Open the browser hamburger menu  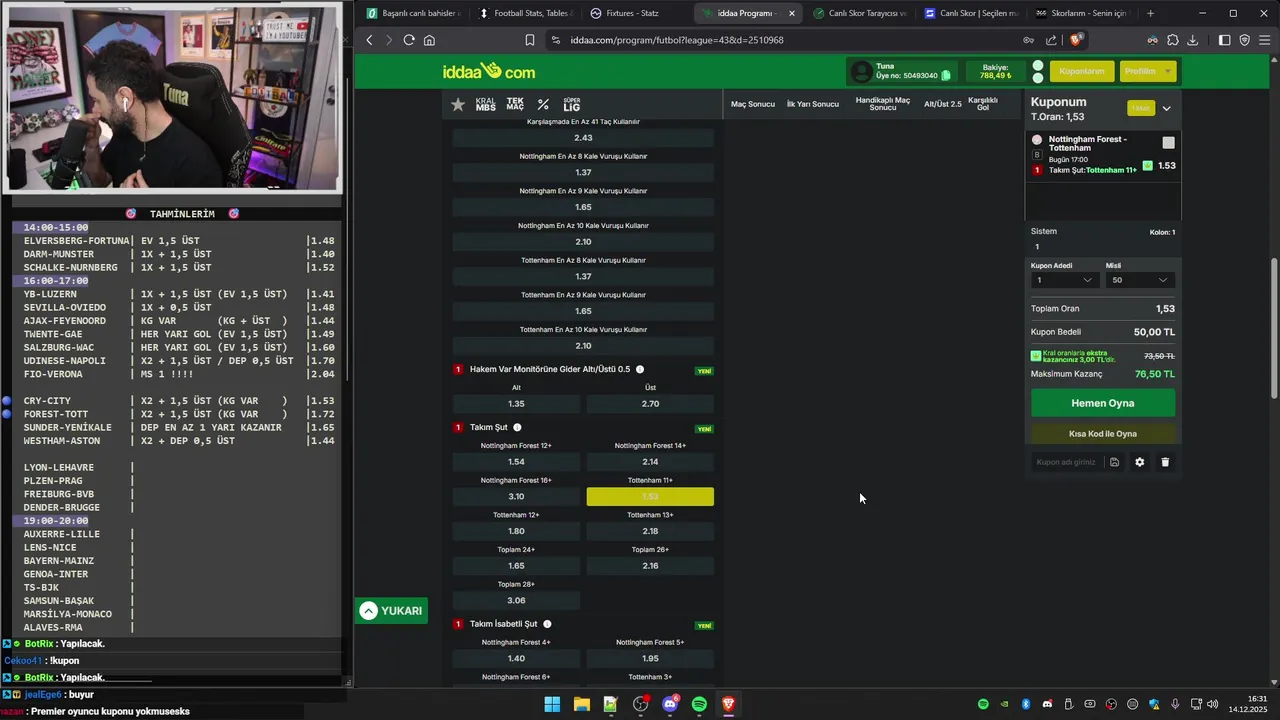pos(1265,40)
